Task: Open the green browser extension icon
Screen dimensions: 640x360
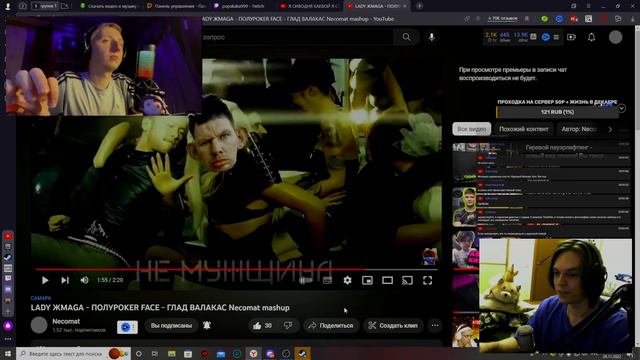Action: pos(544,19)
